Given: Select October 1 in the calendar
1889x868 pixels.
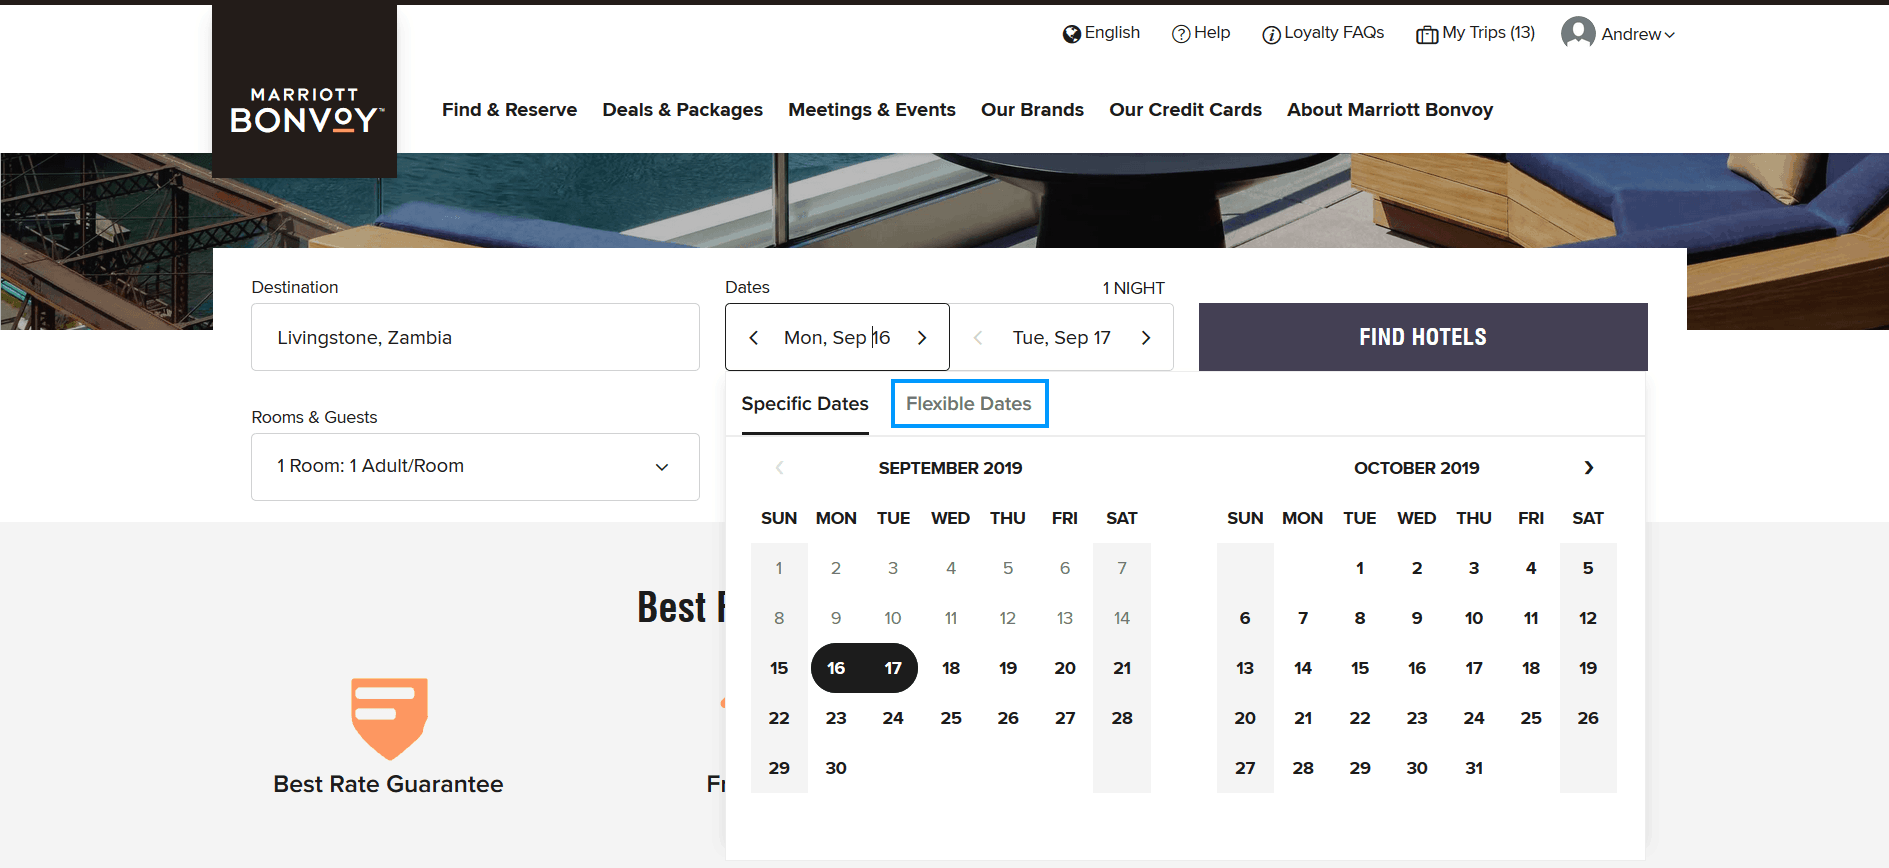Looking at the screenshot, I should tap(1360, 568).
